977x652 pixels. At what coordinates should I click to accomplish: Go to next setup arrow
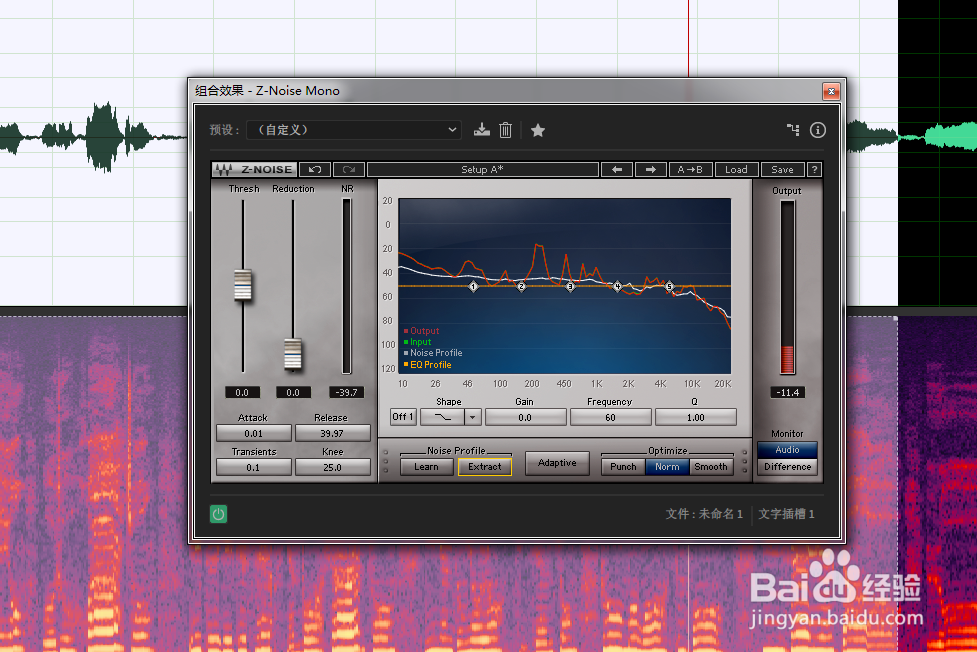pyautogui.click(x=651, y=170)
